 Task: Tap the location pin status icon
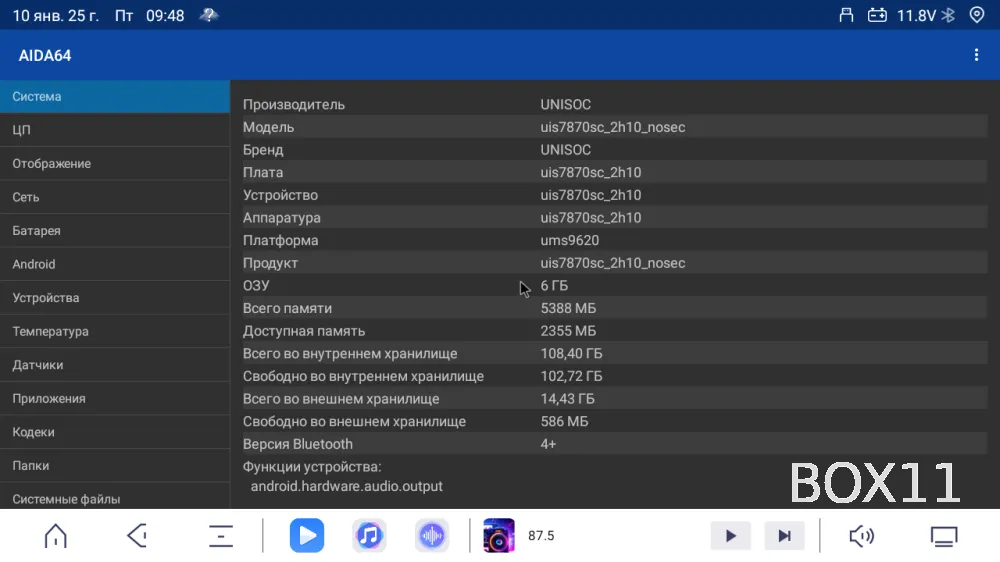point(976,15)
